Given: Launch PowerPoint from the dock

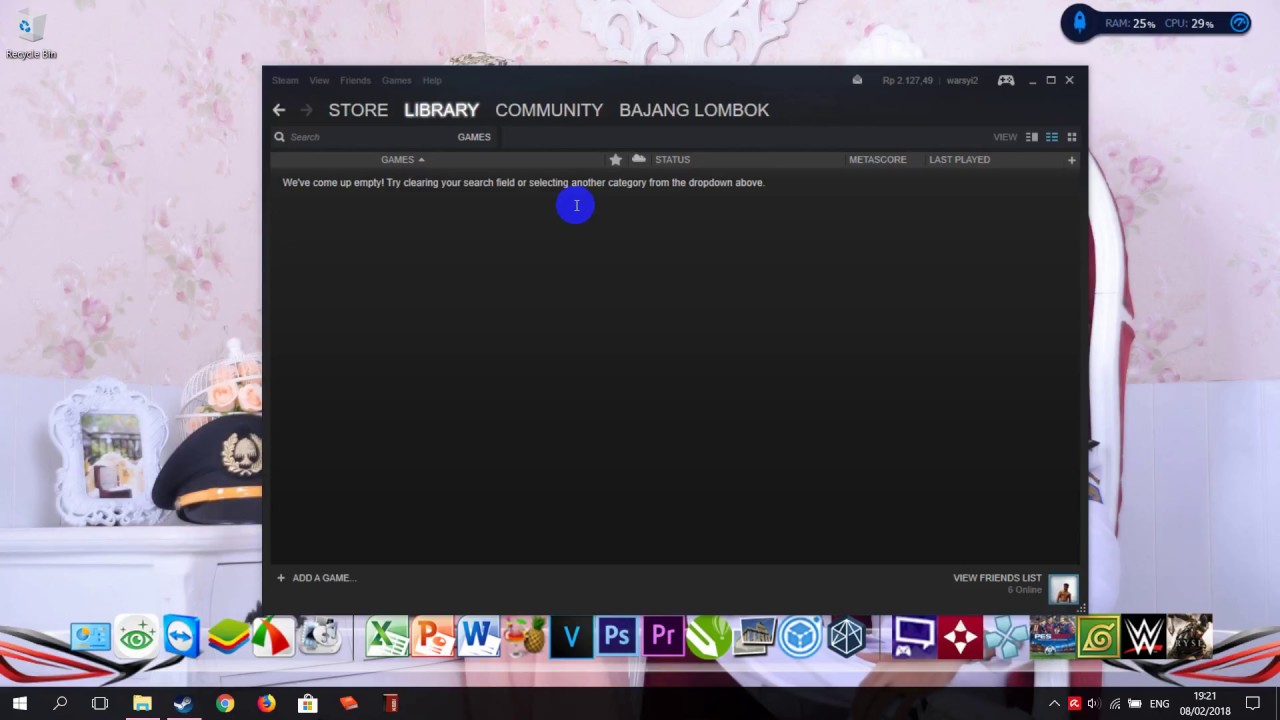Looking at the screenshot, I should 433,637.
